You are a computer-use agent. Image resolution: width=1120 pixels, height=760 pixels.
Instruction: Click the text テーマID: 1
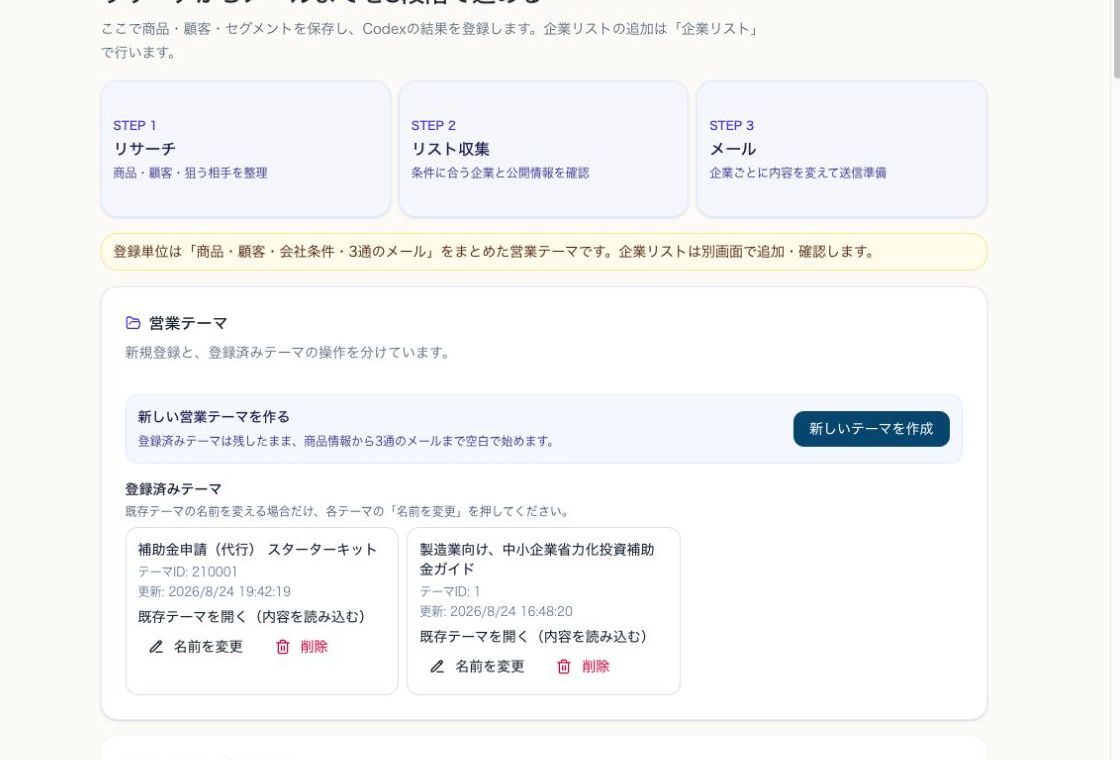tap(449, 591)
